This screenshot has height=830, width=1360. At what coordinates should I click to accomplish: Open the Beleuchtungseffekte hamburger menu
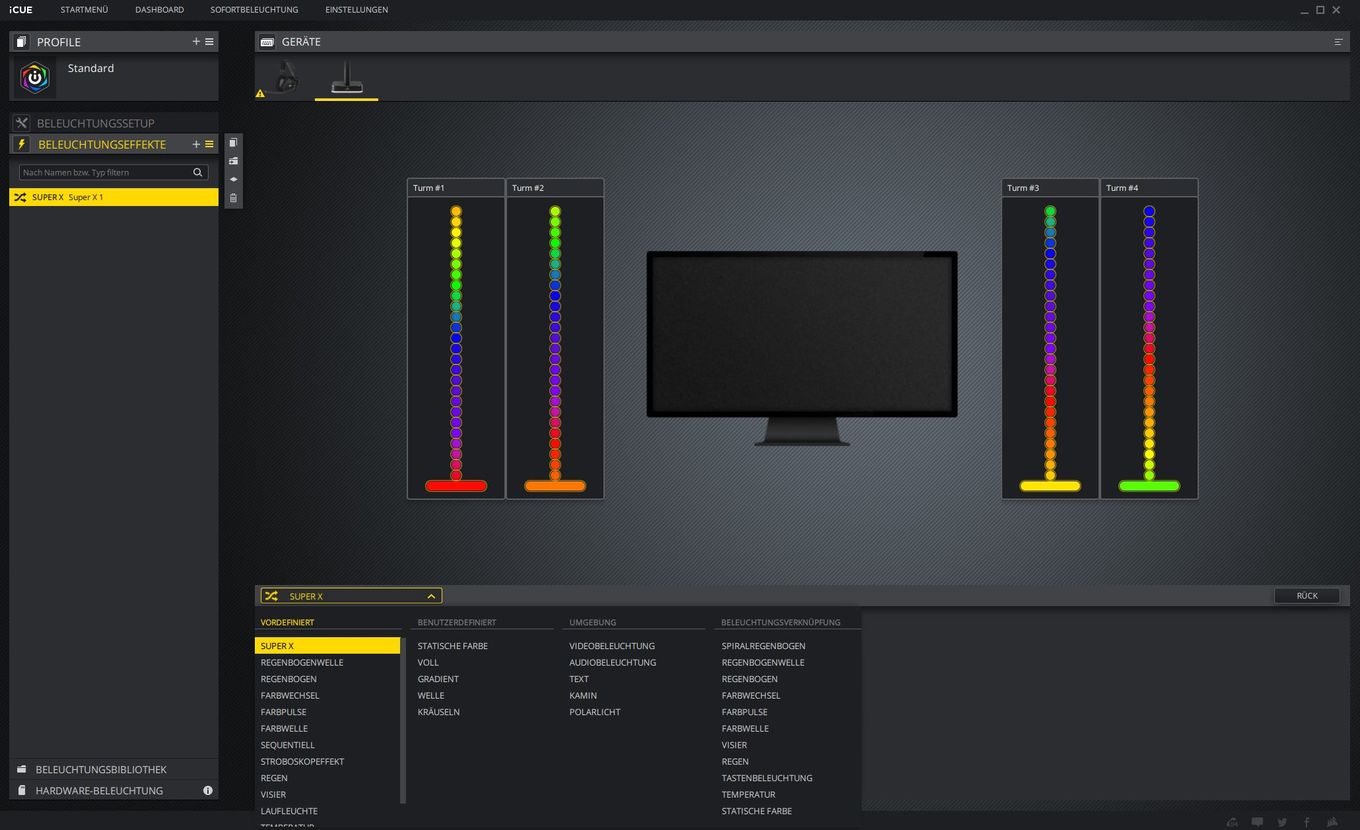coord(209,144)
